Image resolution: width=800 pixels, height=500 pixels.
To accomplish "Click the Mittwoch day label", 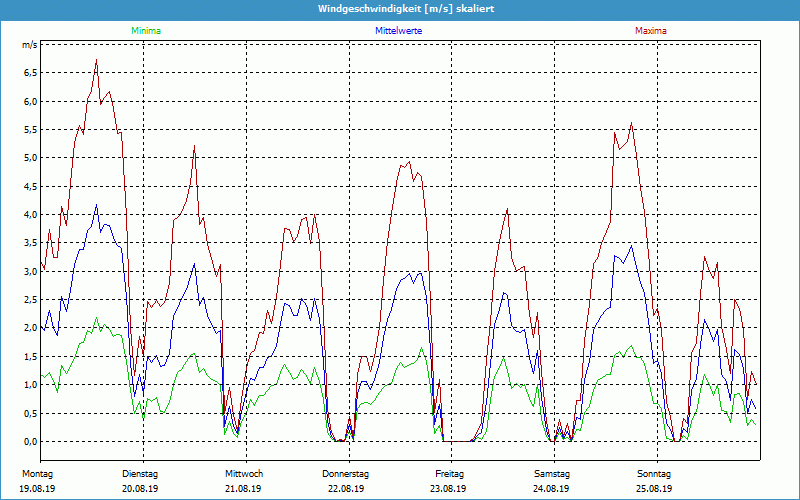I will coord(244,474).
